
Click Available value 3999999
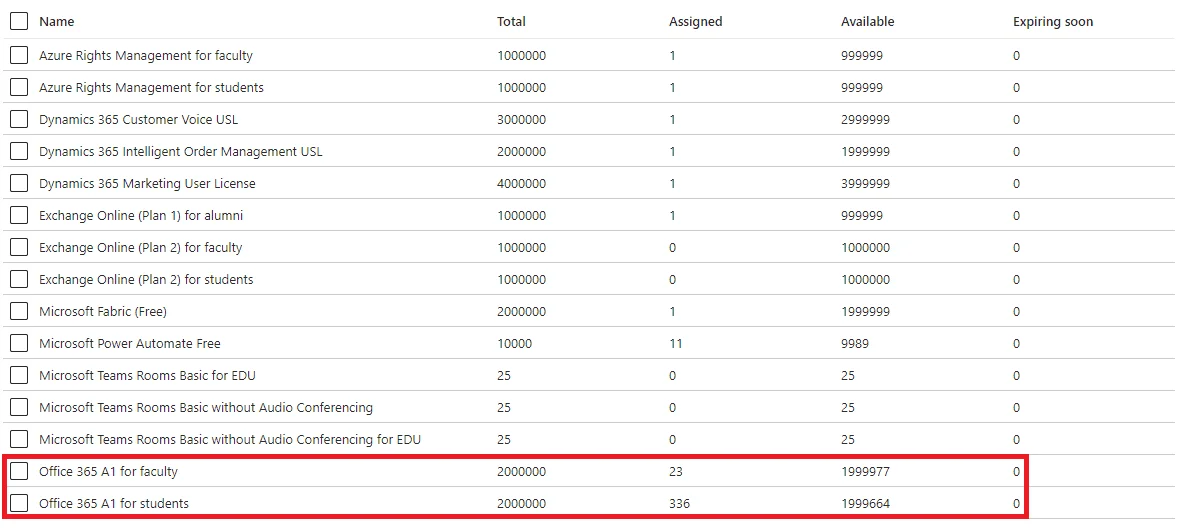coord(865,184)
